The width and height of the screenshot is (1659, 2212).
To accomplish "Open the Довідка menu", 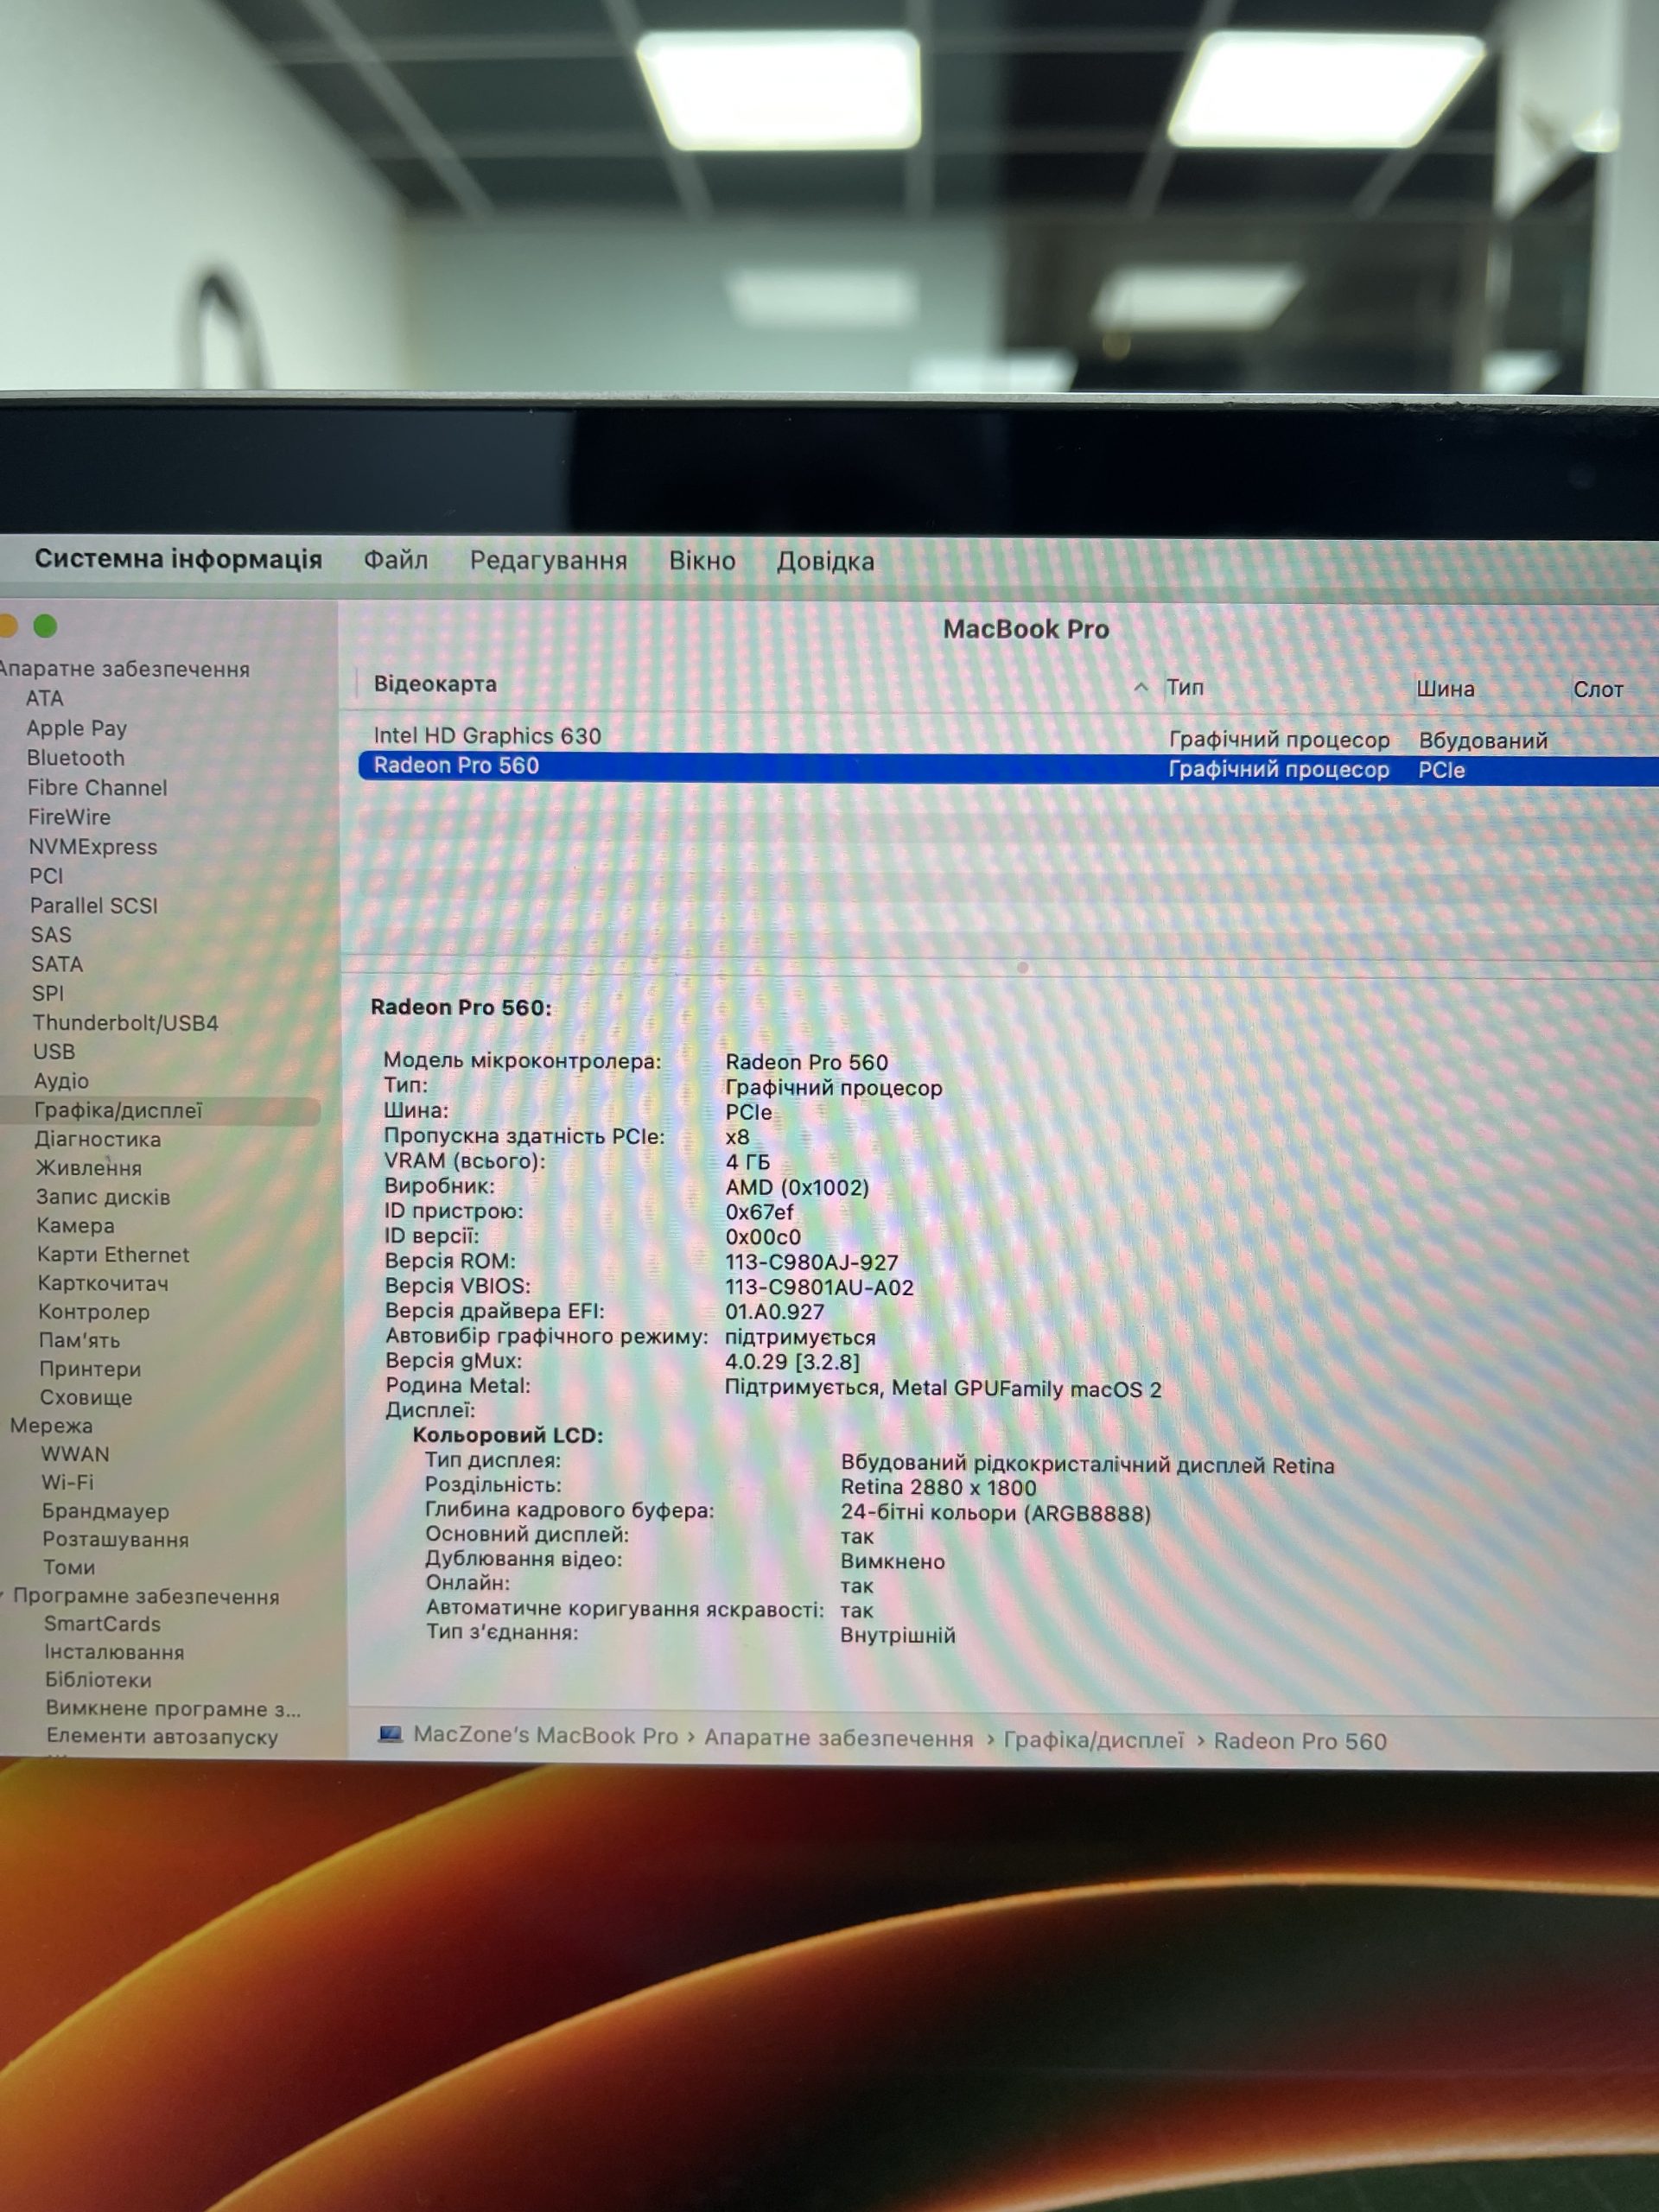I will (x=825, y=562).
